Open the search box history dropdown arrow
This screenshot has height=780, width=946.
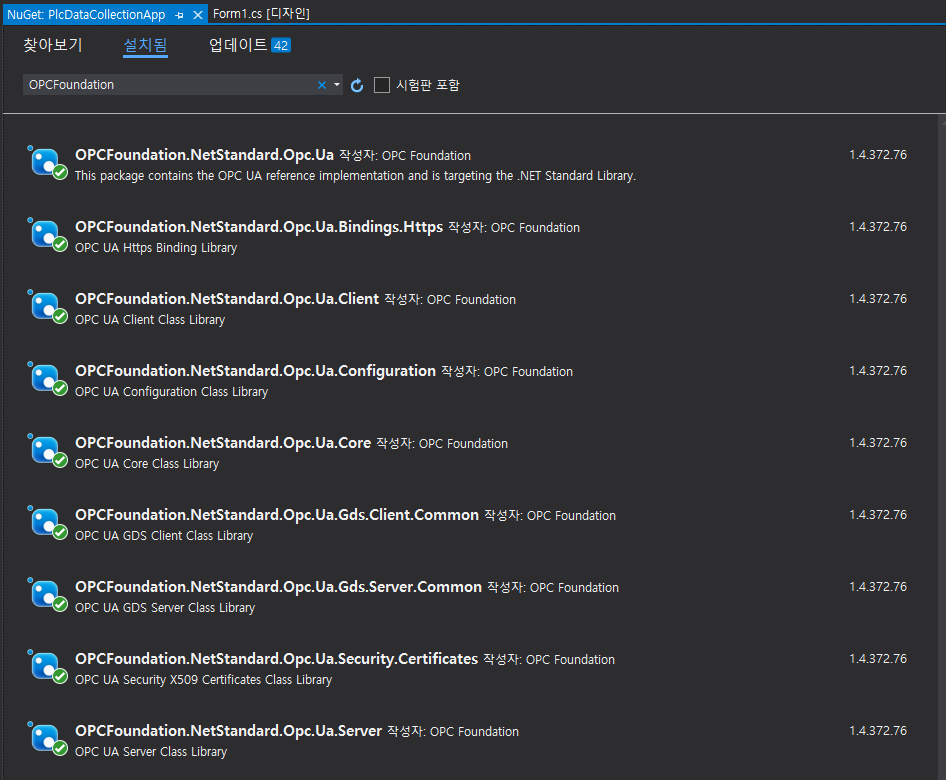[x=337, y=85]
